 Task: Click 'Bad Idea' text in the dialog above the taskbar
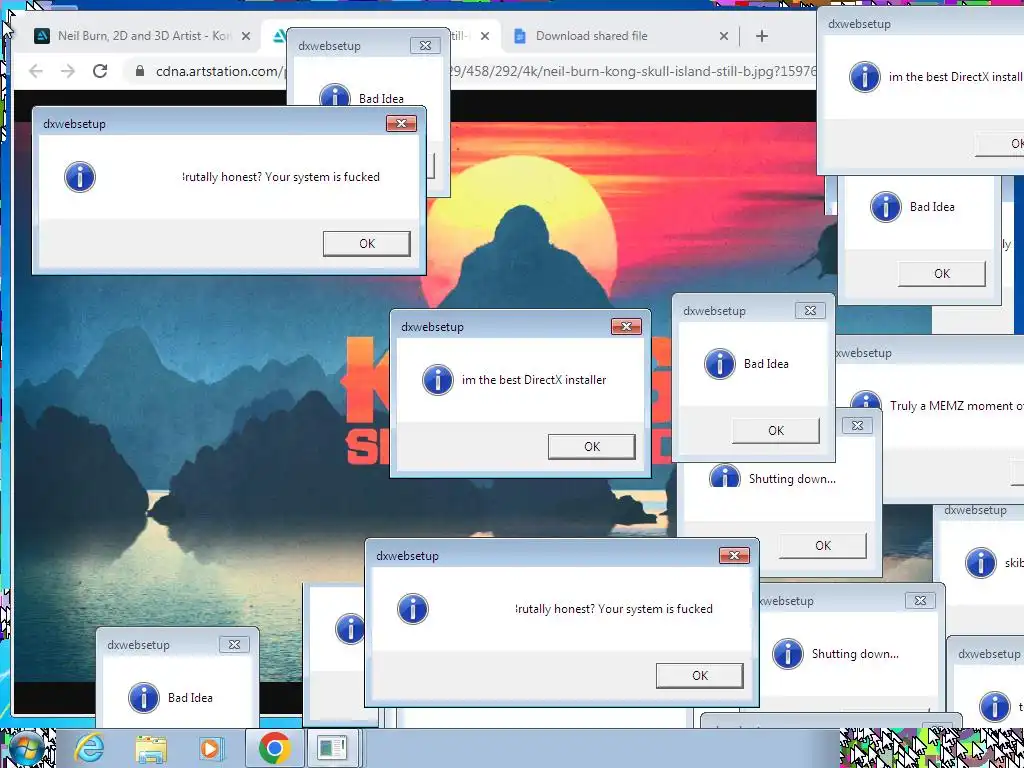(x=190, y=697)
